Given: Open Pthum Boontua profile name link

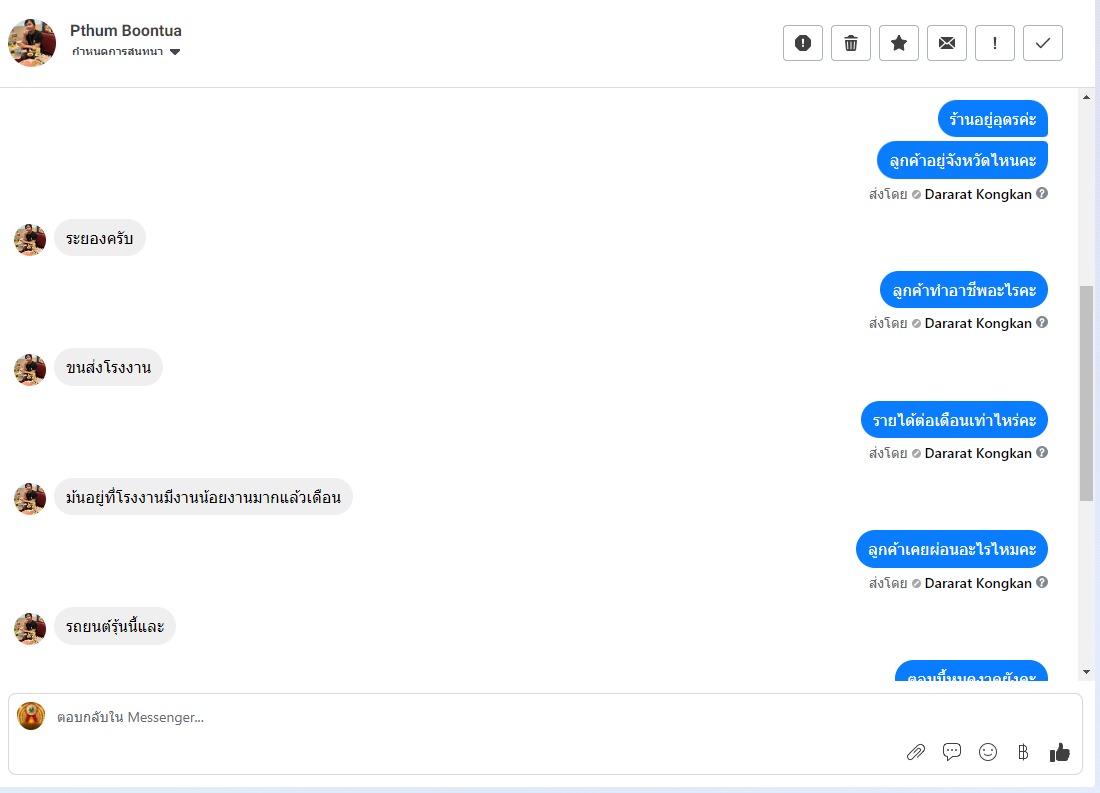Looking at the screenshot, I should [126, 31].
